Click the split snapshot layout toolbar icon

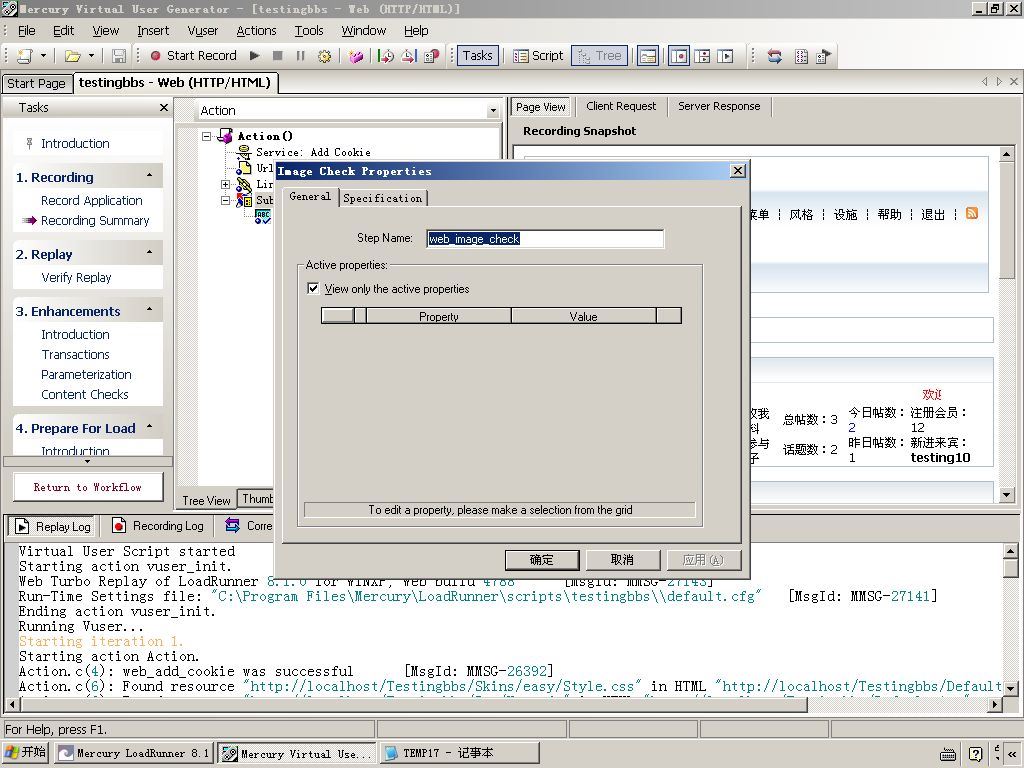[702, 56]
